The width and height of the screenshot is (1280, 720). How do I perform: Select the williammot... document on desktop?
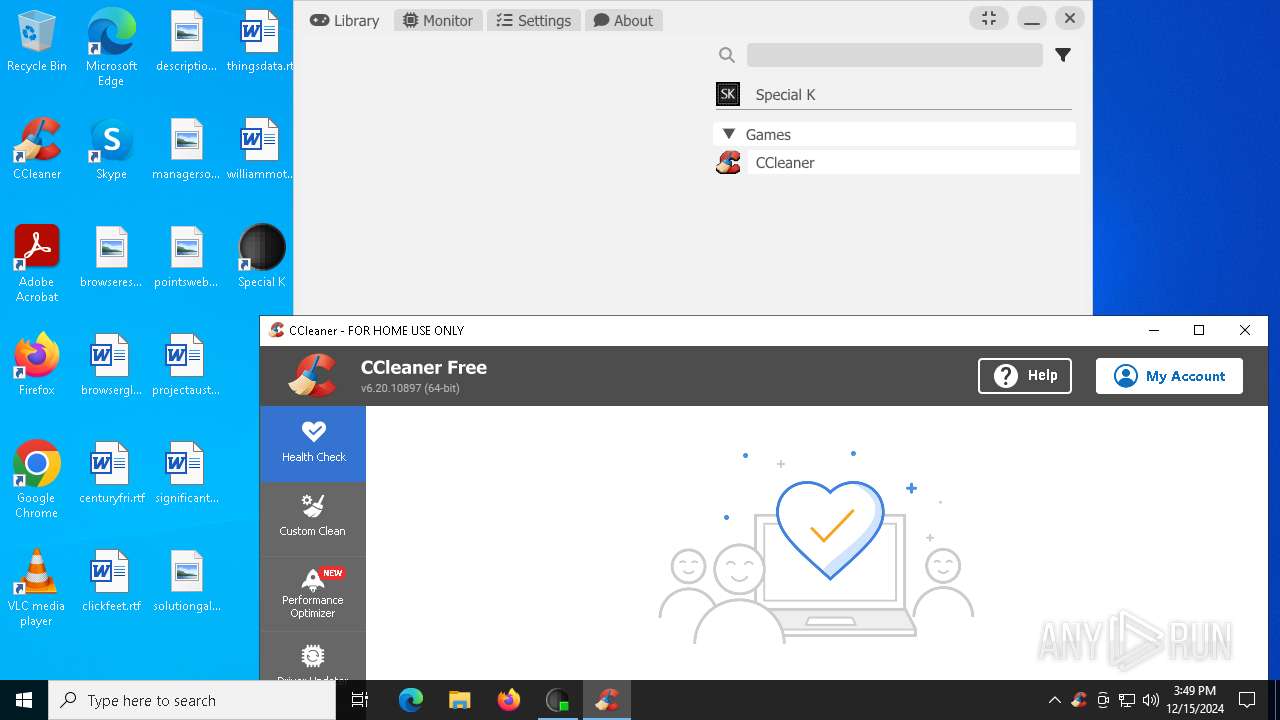click(x=260, y=149)
